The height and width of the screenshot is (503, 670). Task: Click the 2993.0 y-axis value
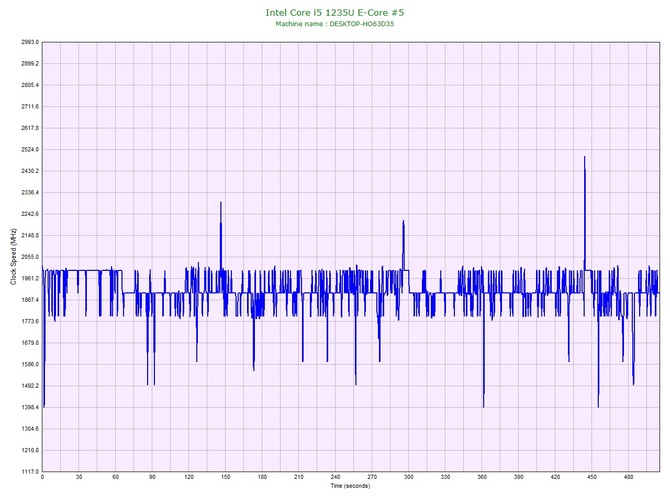[x=30, y=42]
